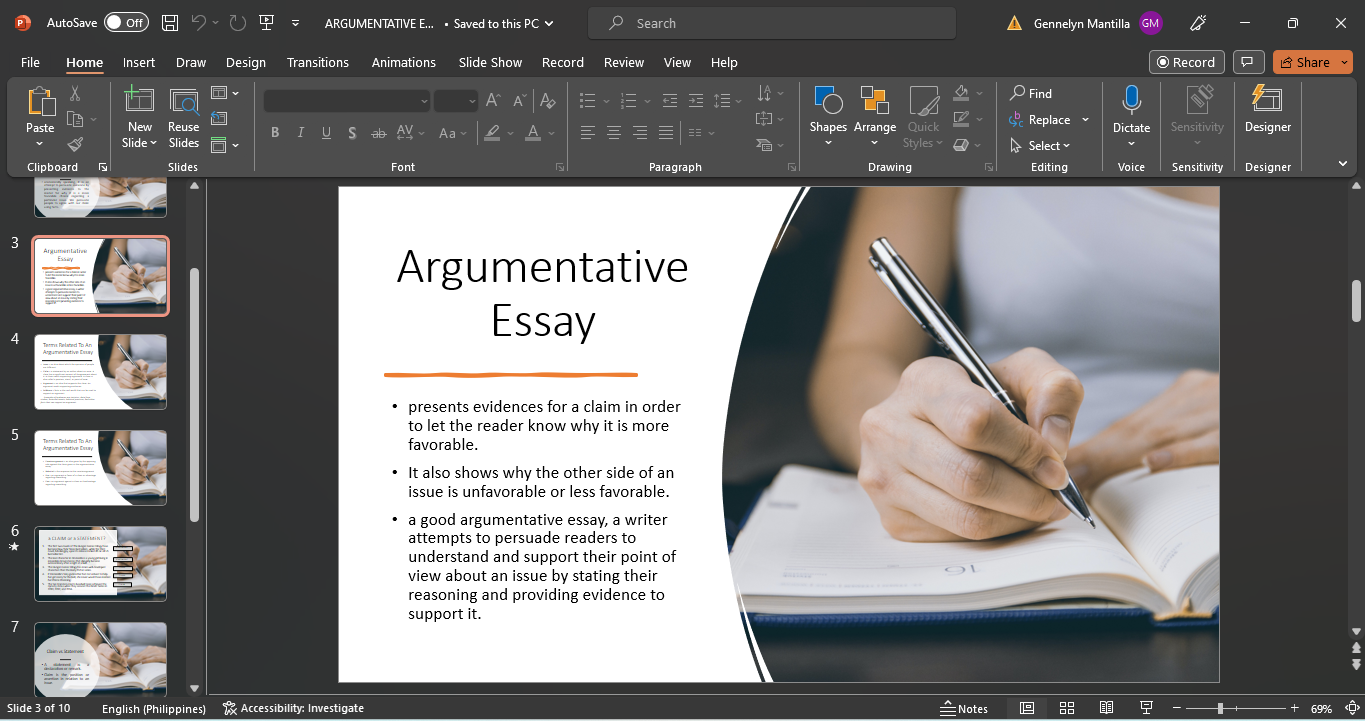Click the Designer icon in ribbon
The width and height of the screenshot is (1365, 721).
[x=1267, y=110]
